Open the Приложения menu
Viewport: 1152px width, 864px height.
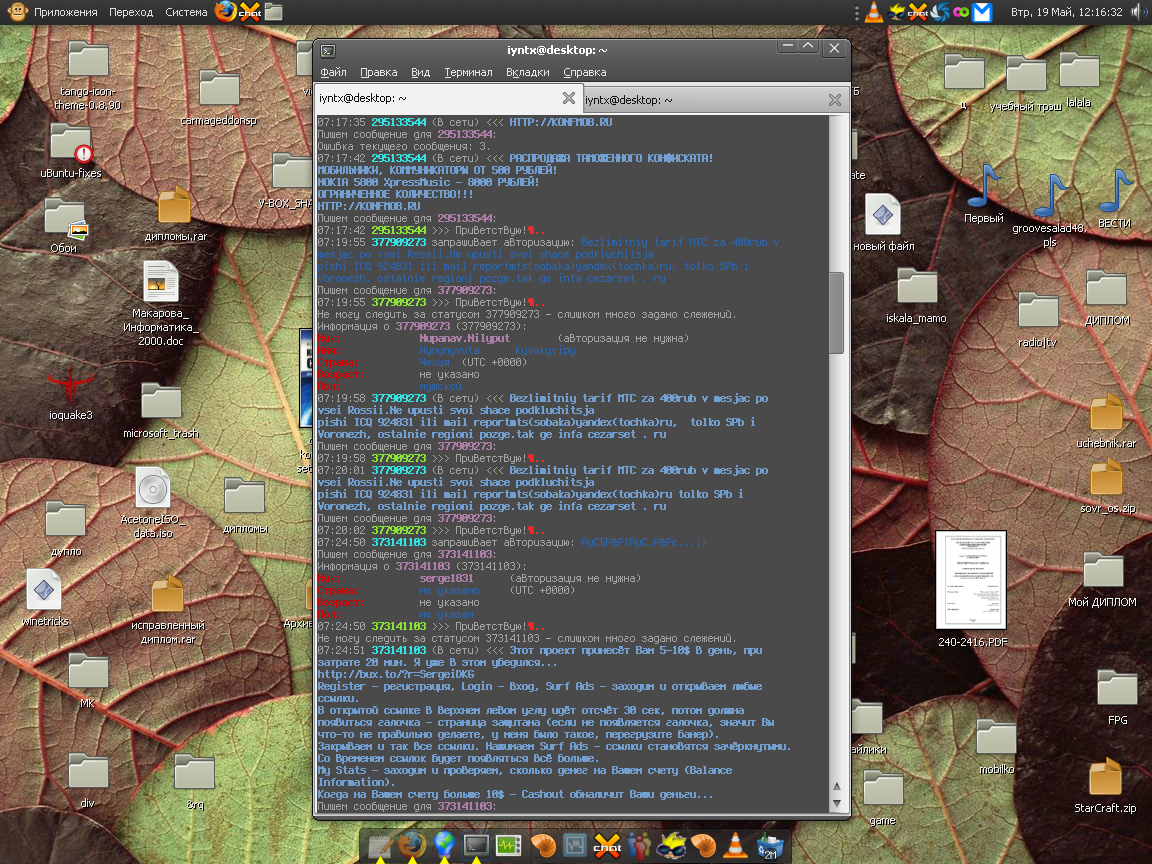(65, 12)
